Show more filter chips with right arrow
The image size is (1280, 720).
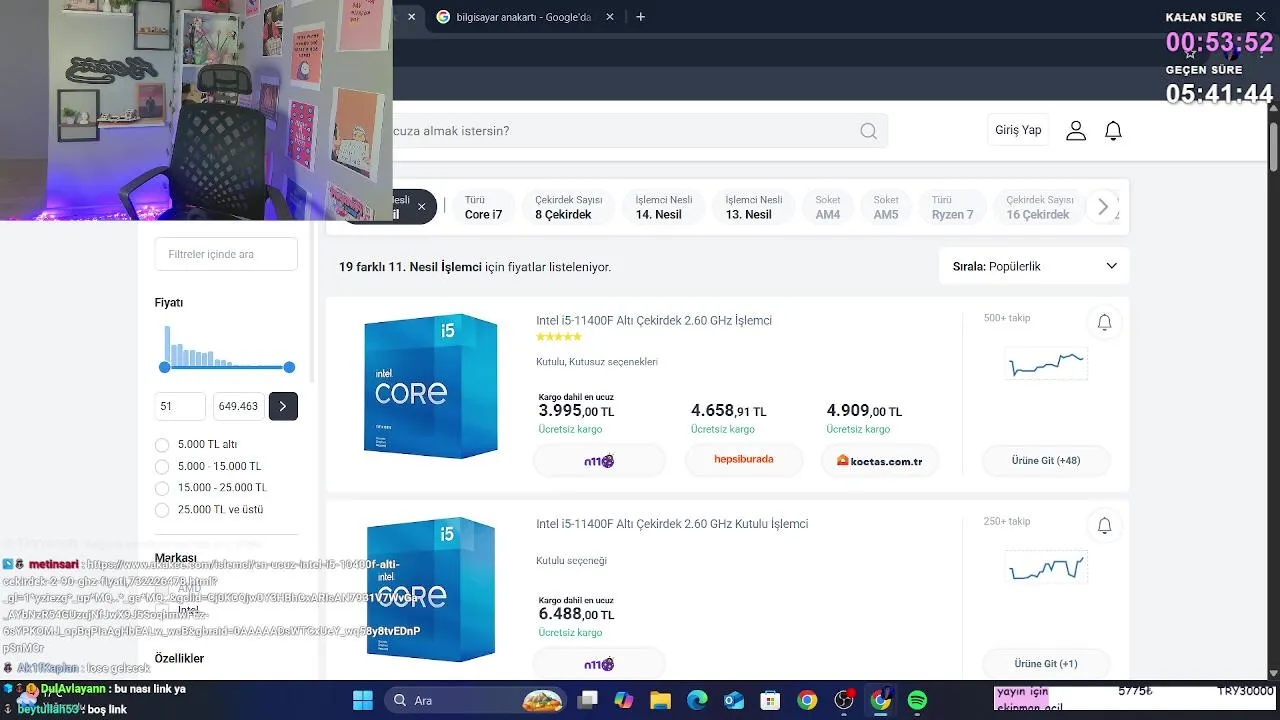click(1103, 207)
